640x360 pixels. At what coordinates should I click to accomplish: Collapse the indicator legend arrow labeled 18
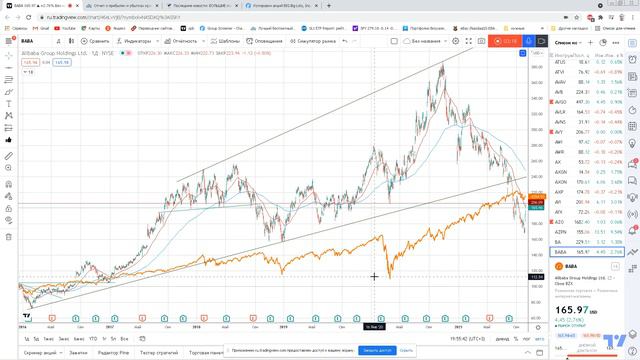coord(28,72)
